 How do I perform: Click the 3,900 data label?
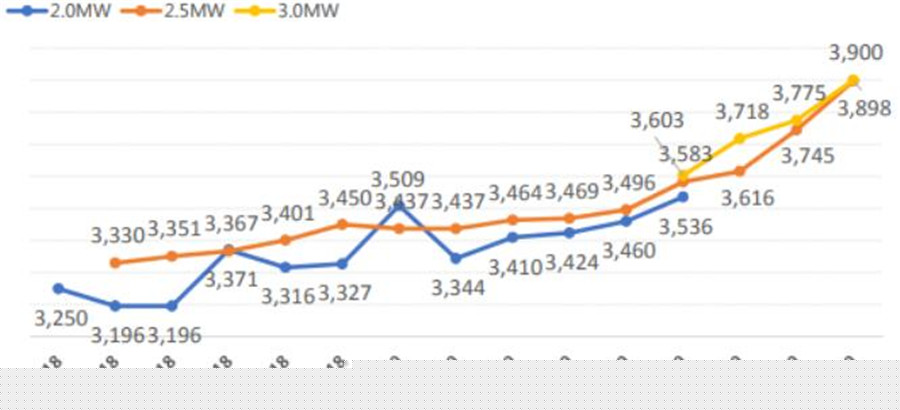pyautogui.click(x=855, y=52)
